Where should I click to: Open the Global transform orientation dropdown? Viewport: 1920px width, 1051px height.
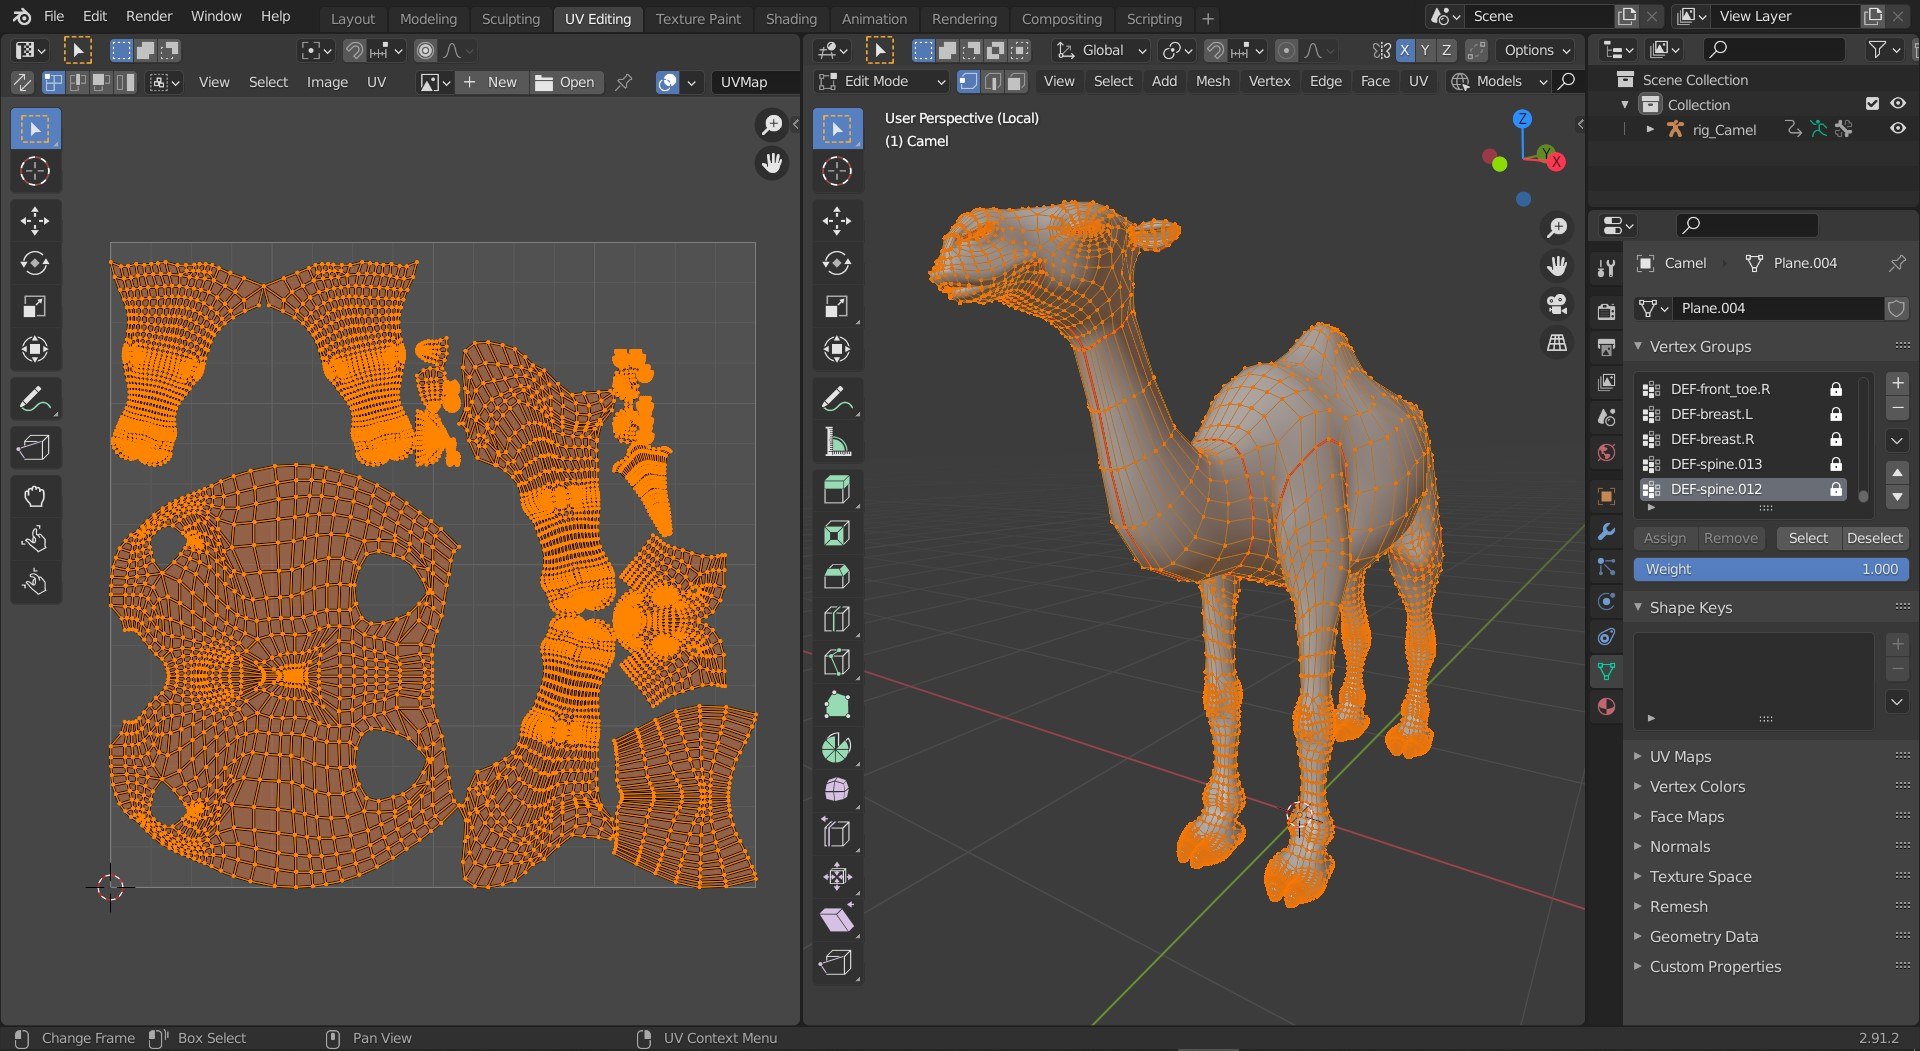click(x=1101, y=50)
